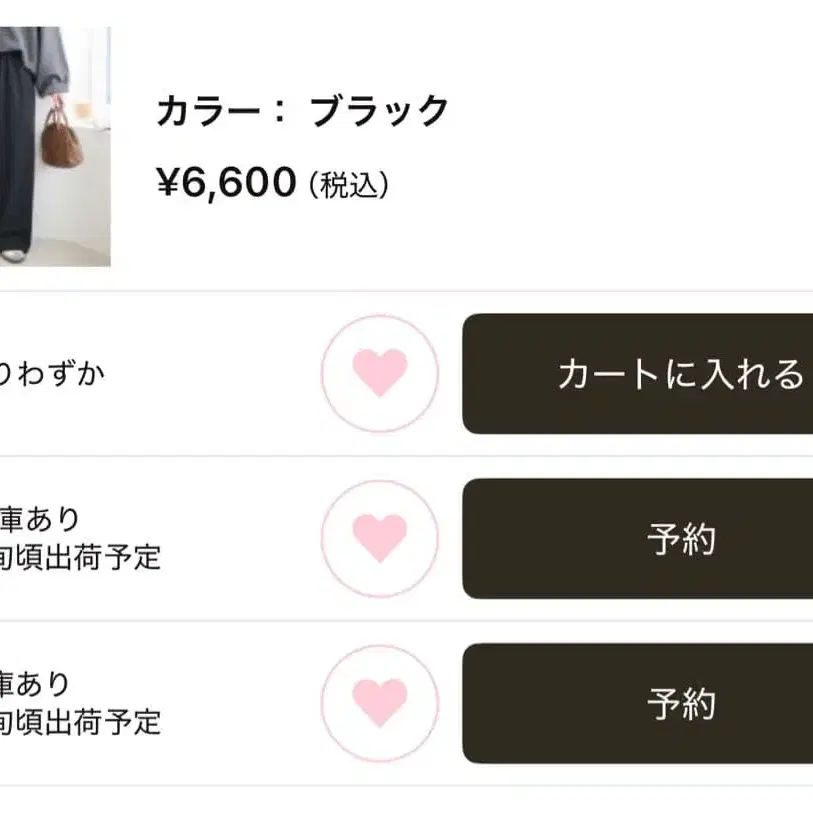This screenshot has height=813, width=813.
Task: Click the brown handbag in the product photo
Action: [x=62, y=140]
